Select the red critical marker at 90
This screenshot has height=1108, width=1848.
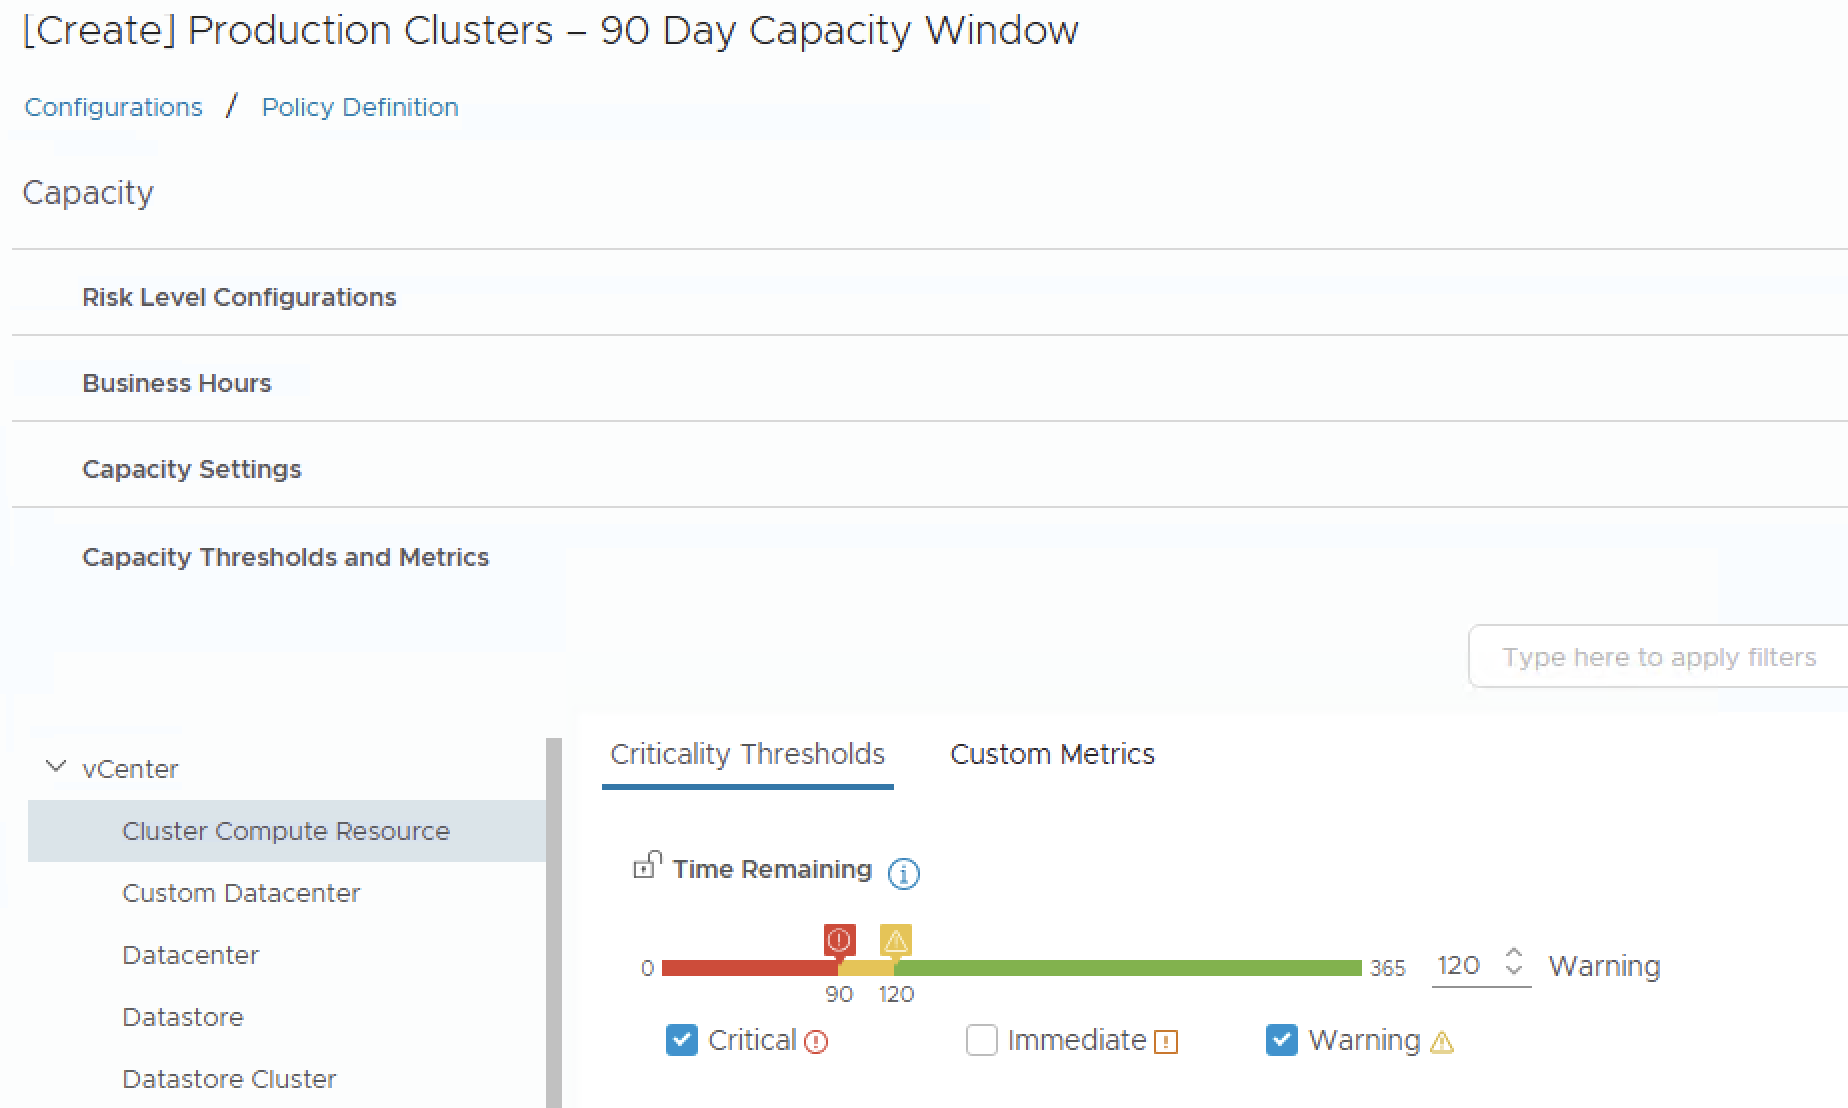[x=839, y=941]
